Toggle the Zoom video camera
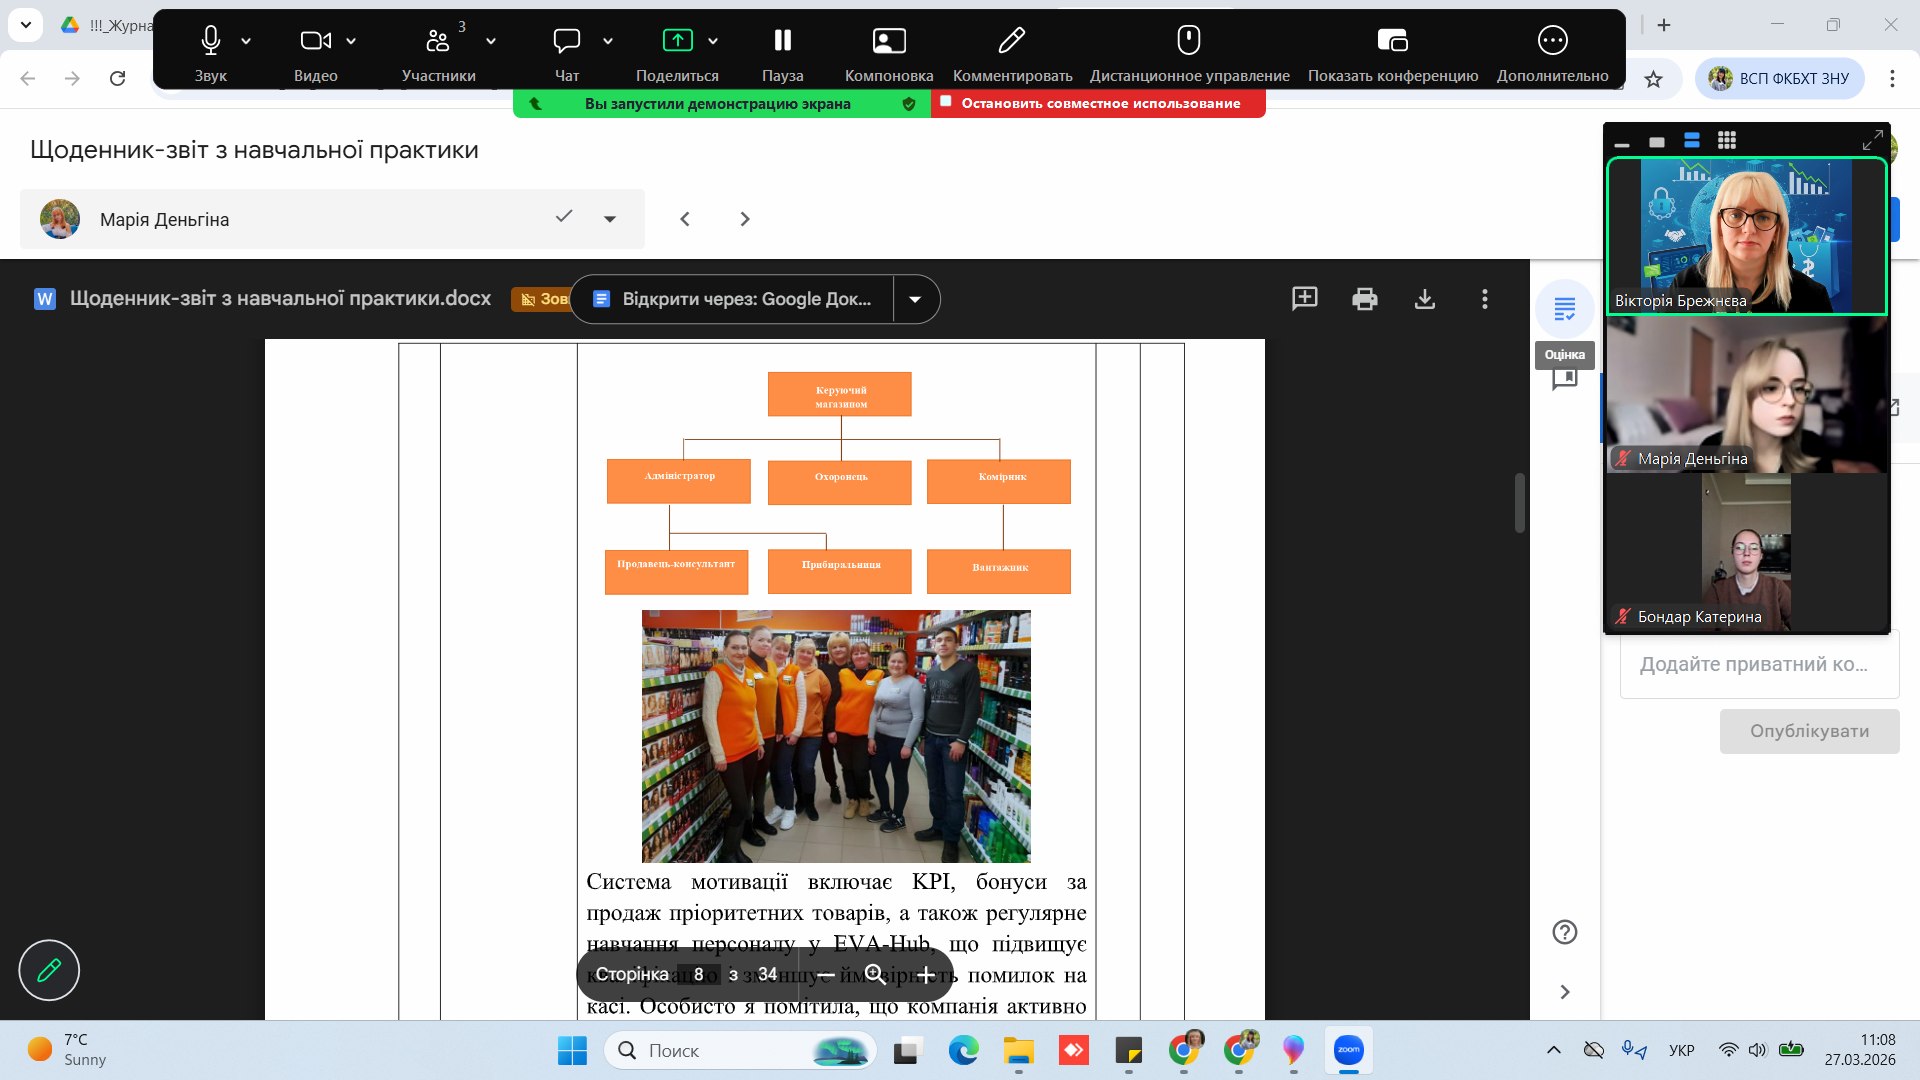Image resolution: width=1920 pixels, height=1080 pixels. (315, 41)
